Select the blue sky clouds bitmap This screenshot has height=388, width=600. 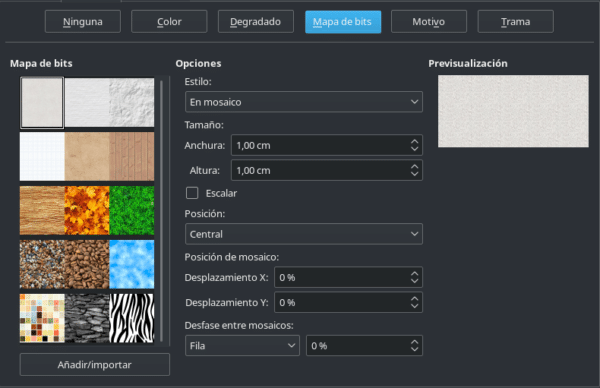tap(132, 264)
